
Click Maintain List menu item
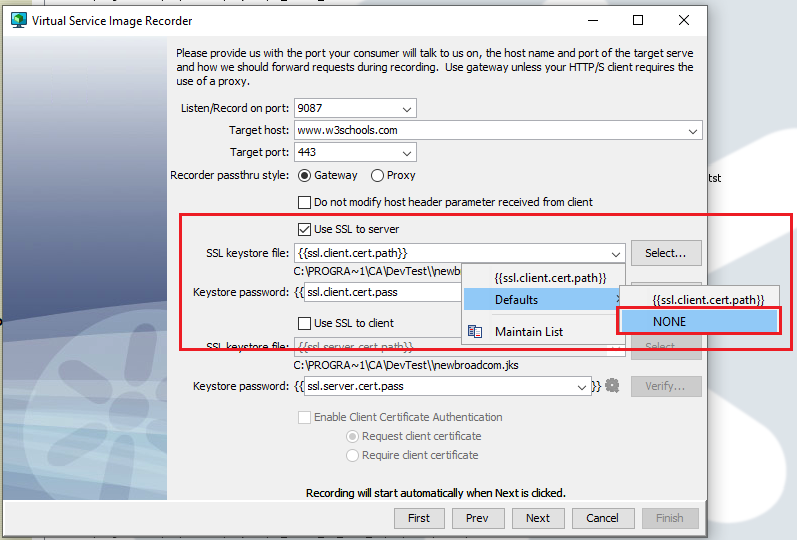click(x=528, y=332)
